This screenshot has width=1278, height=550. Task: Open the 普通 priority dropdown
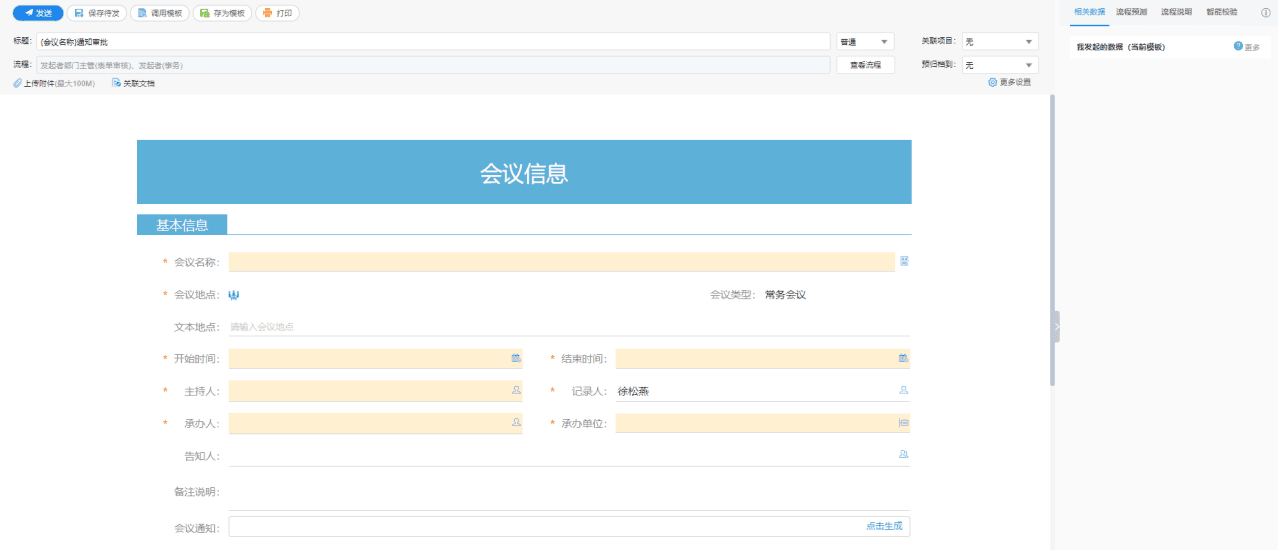(865, 41)
